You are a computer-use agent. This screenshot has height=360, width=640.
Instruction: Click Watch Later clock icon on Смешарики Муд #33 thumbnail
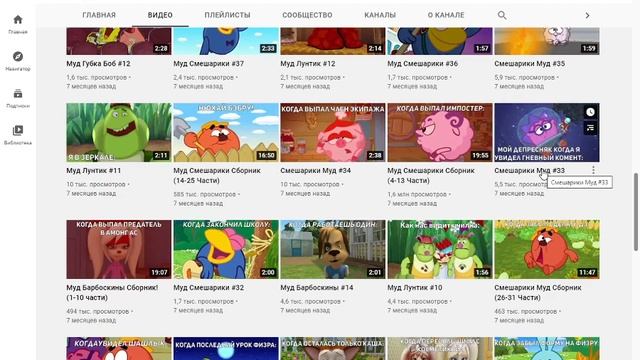click(590, 112)
